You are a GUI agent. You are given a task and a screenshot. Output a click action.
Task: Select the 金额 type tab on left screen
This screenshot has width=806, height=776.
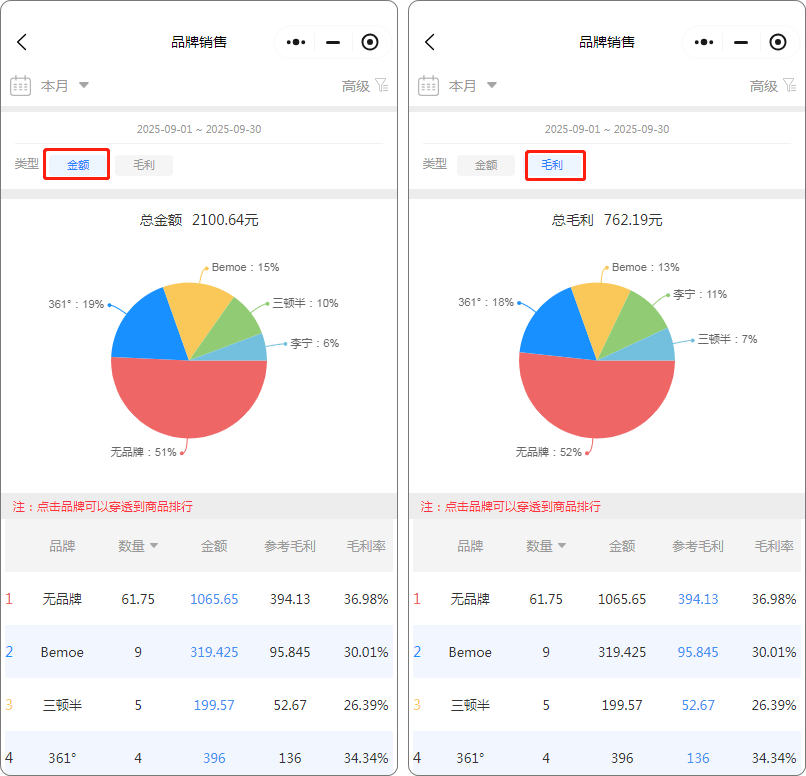(78, 165)
